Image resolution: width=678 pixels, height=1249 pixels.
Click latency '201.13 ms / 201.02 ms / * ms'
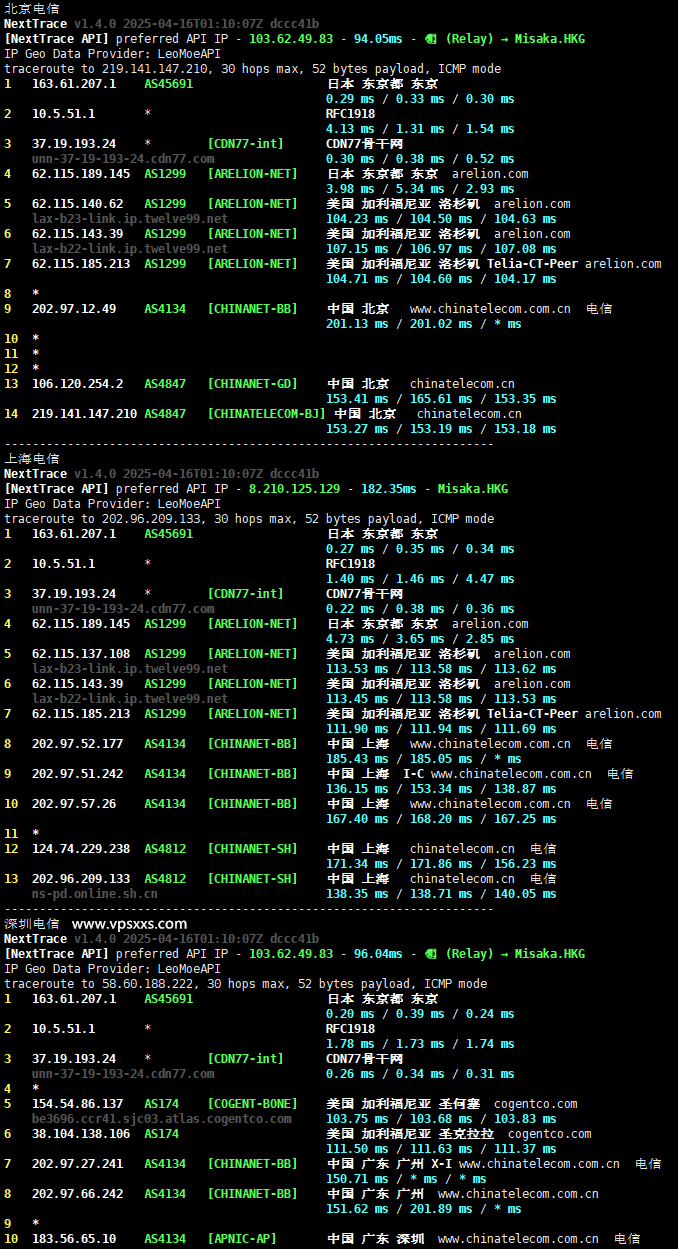pos(424,324)
